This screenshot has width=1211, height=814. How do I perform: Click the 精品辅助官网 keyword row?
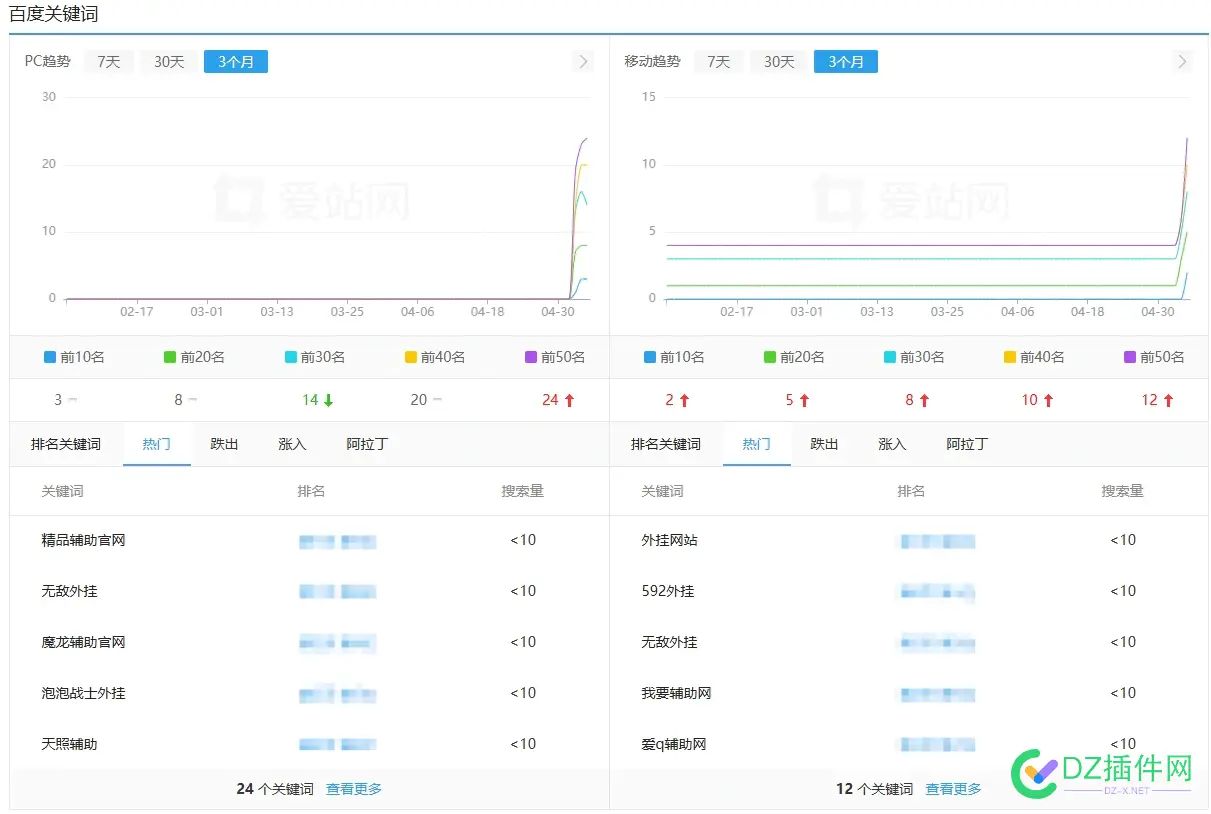click(x=84, y=540)
